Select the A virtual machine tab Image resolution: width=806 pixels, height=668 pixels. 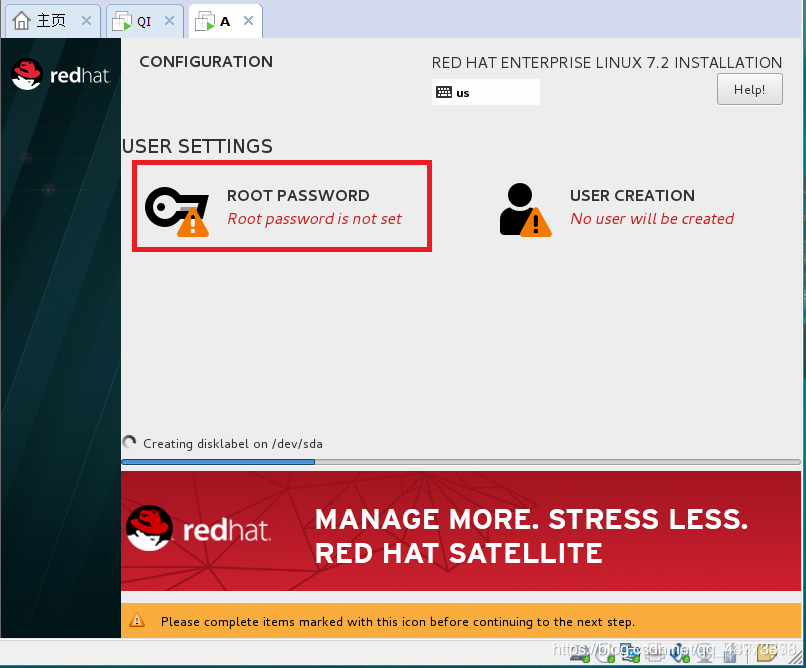[x=225, y=21]
